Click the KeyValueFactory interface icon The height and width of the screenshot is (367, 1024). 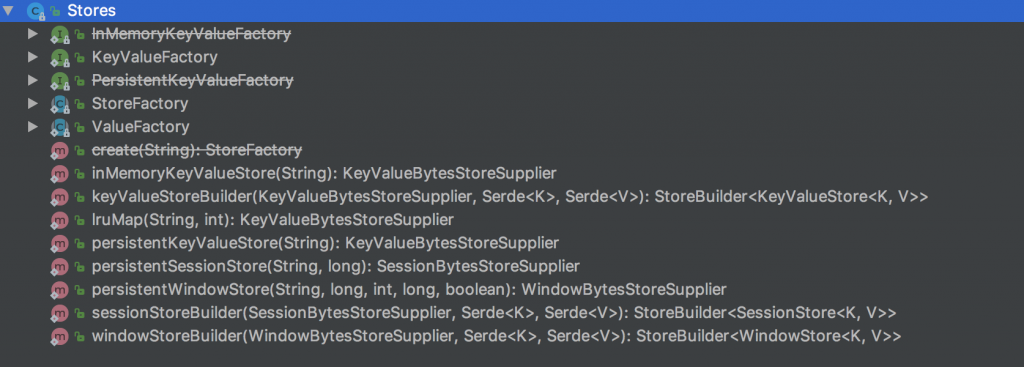60,57
